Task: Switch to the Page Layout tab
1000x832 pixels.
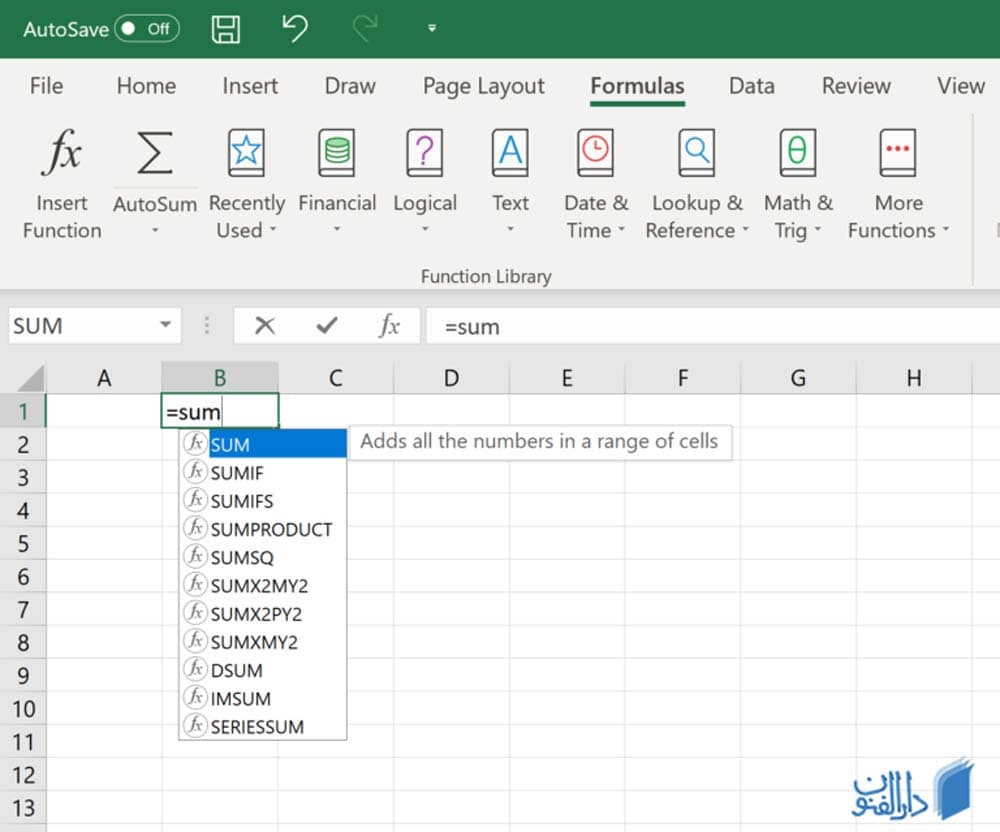Action: pyautogui.click(x=483, y=86)
